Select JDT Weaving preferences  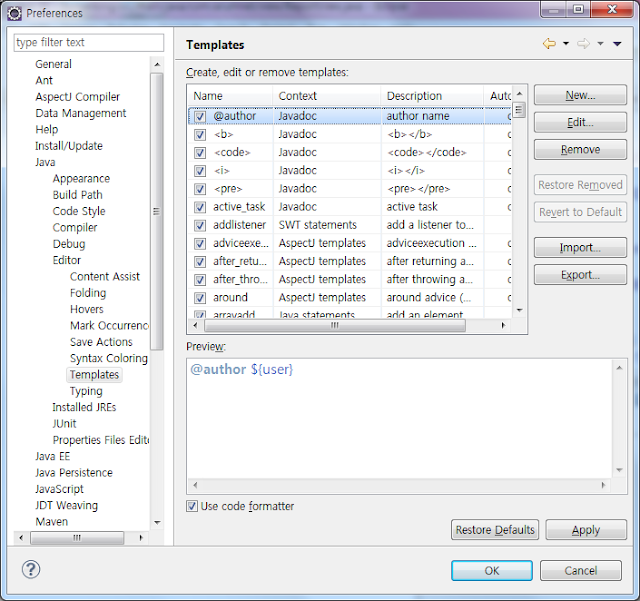[x=67, y=505]
